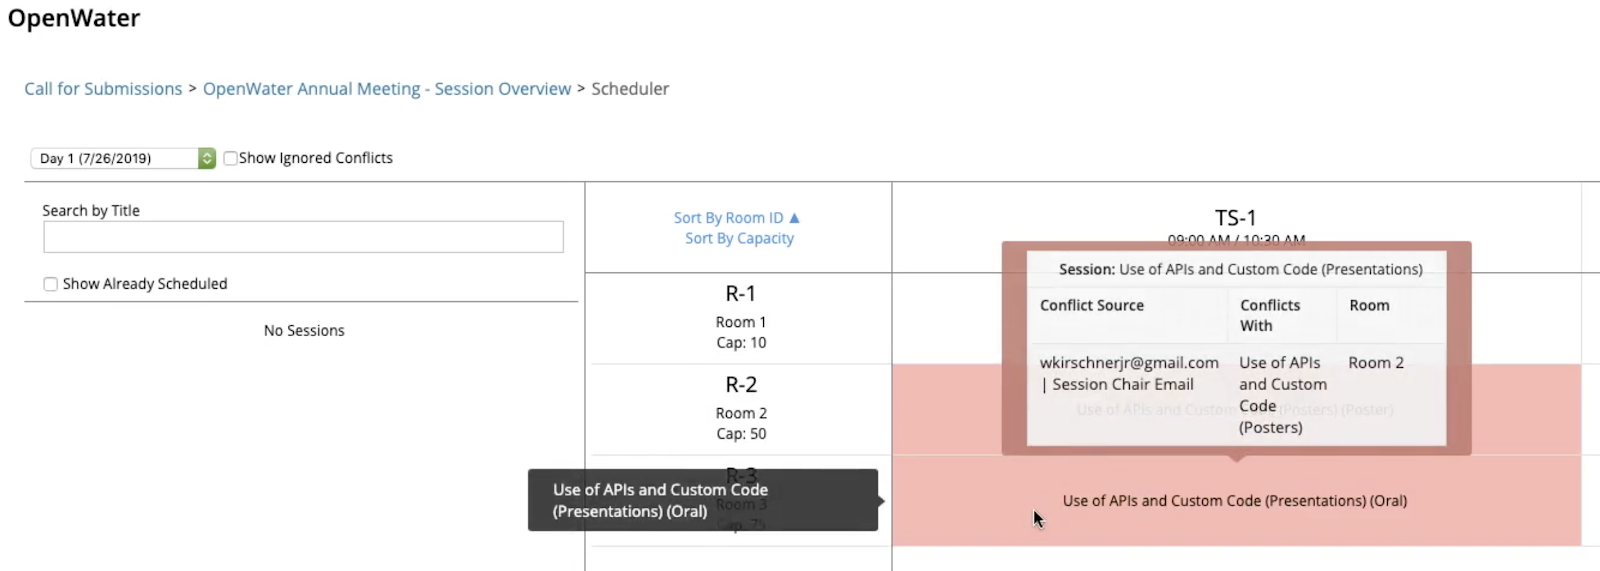
Task: Enable Show Ignored Conflicts checkbox
Action: [231, 158]
